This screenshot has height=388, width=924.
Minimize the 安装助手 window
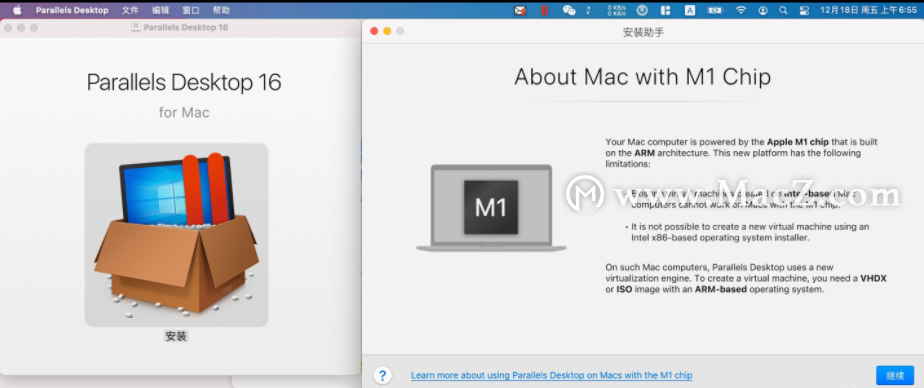[x=387, y=31]
